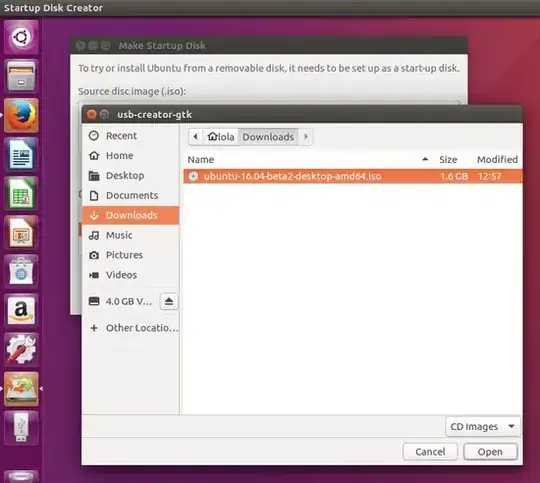This screenshot has width=540, height=483.
Task: Click the USB drive launcher icon
Action: [x=21, y=428]
